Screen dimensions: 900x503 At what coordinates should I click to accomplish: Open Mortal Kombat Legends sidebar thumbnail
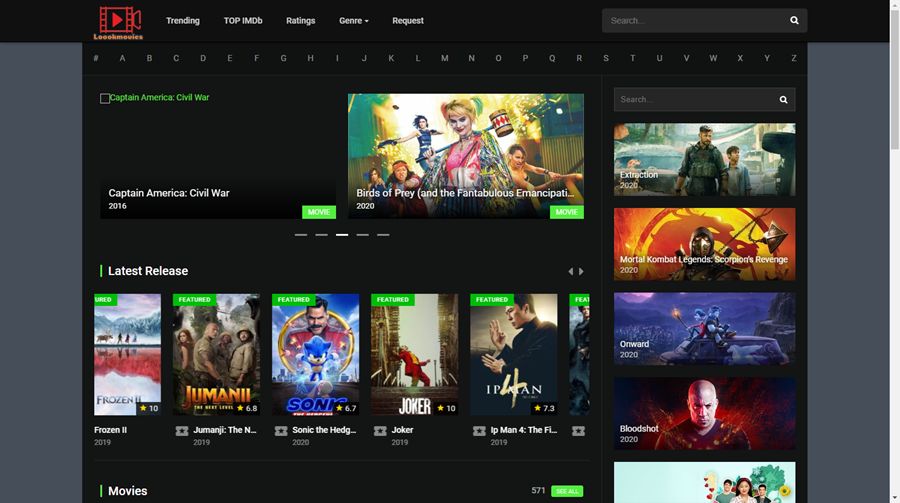click(x=704, y=244)
